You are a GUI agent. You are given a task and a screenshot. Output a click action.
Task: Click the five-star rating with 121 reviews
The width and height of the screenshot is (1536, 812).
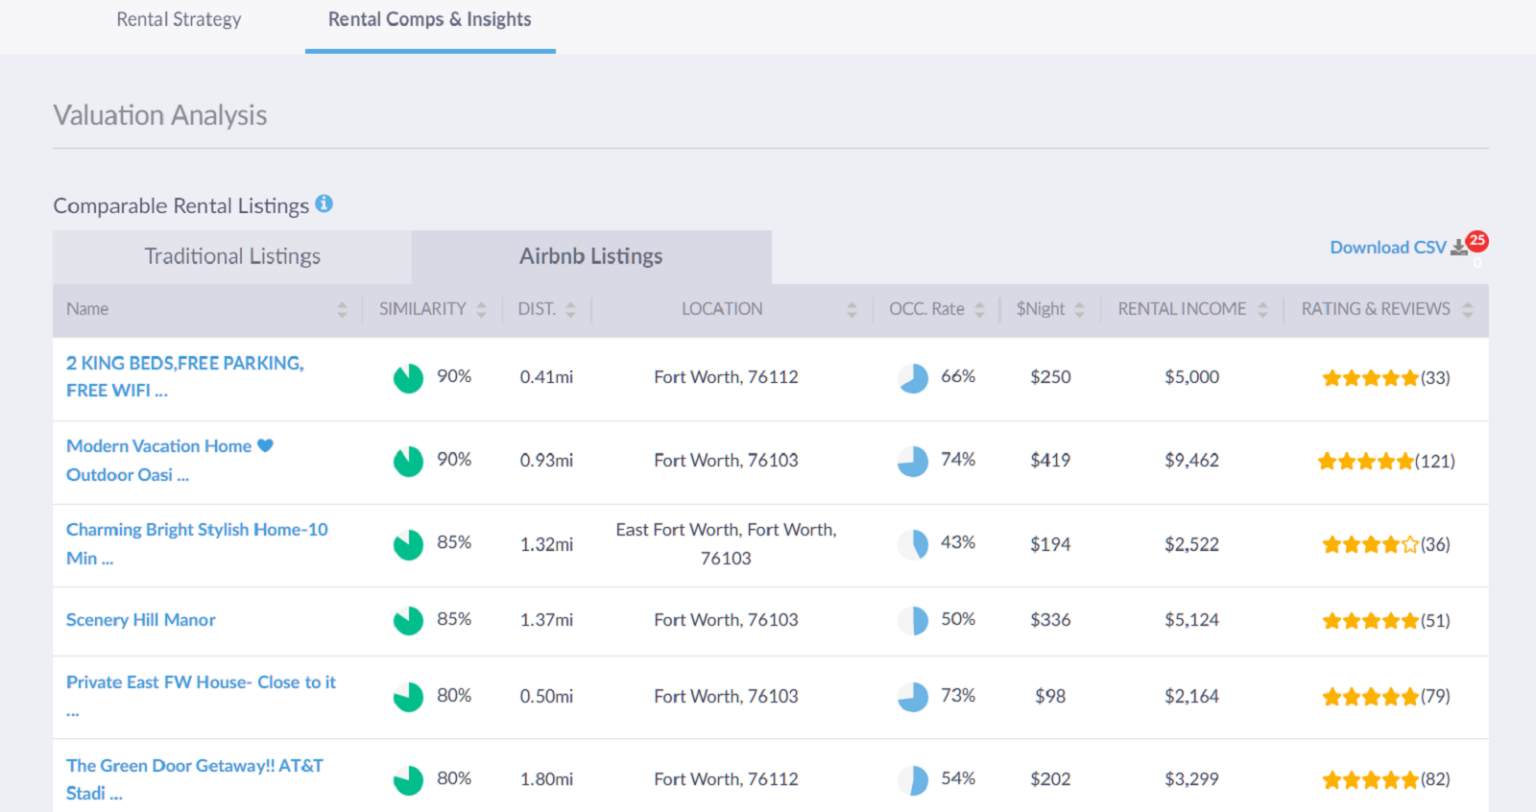1365,461
